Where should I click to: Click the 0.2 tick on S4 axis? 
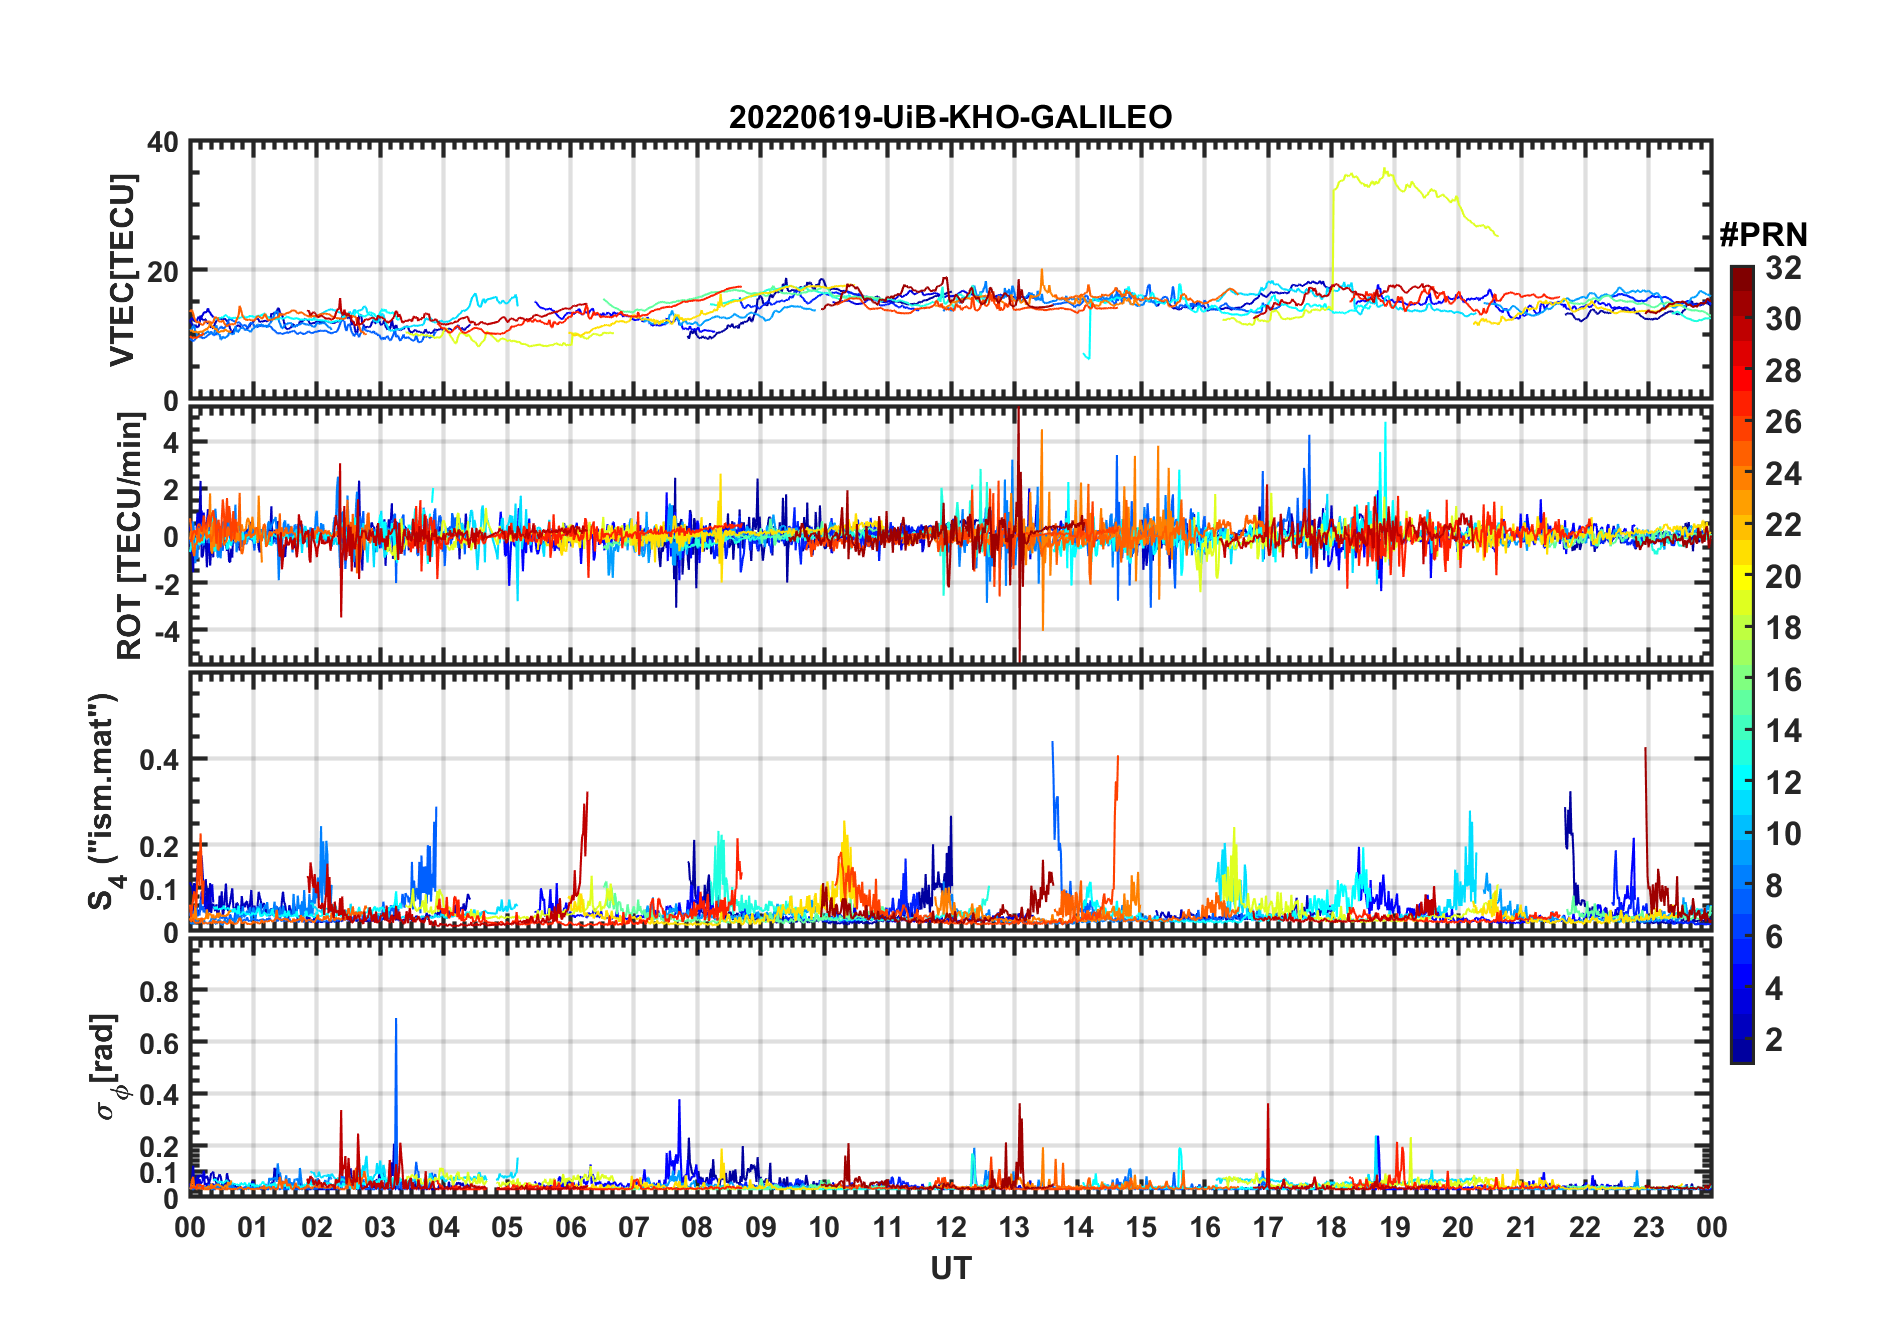pyautogui.click(x=160, y=846)
